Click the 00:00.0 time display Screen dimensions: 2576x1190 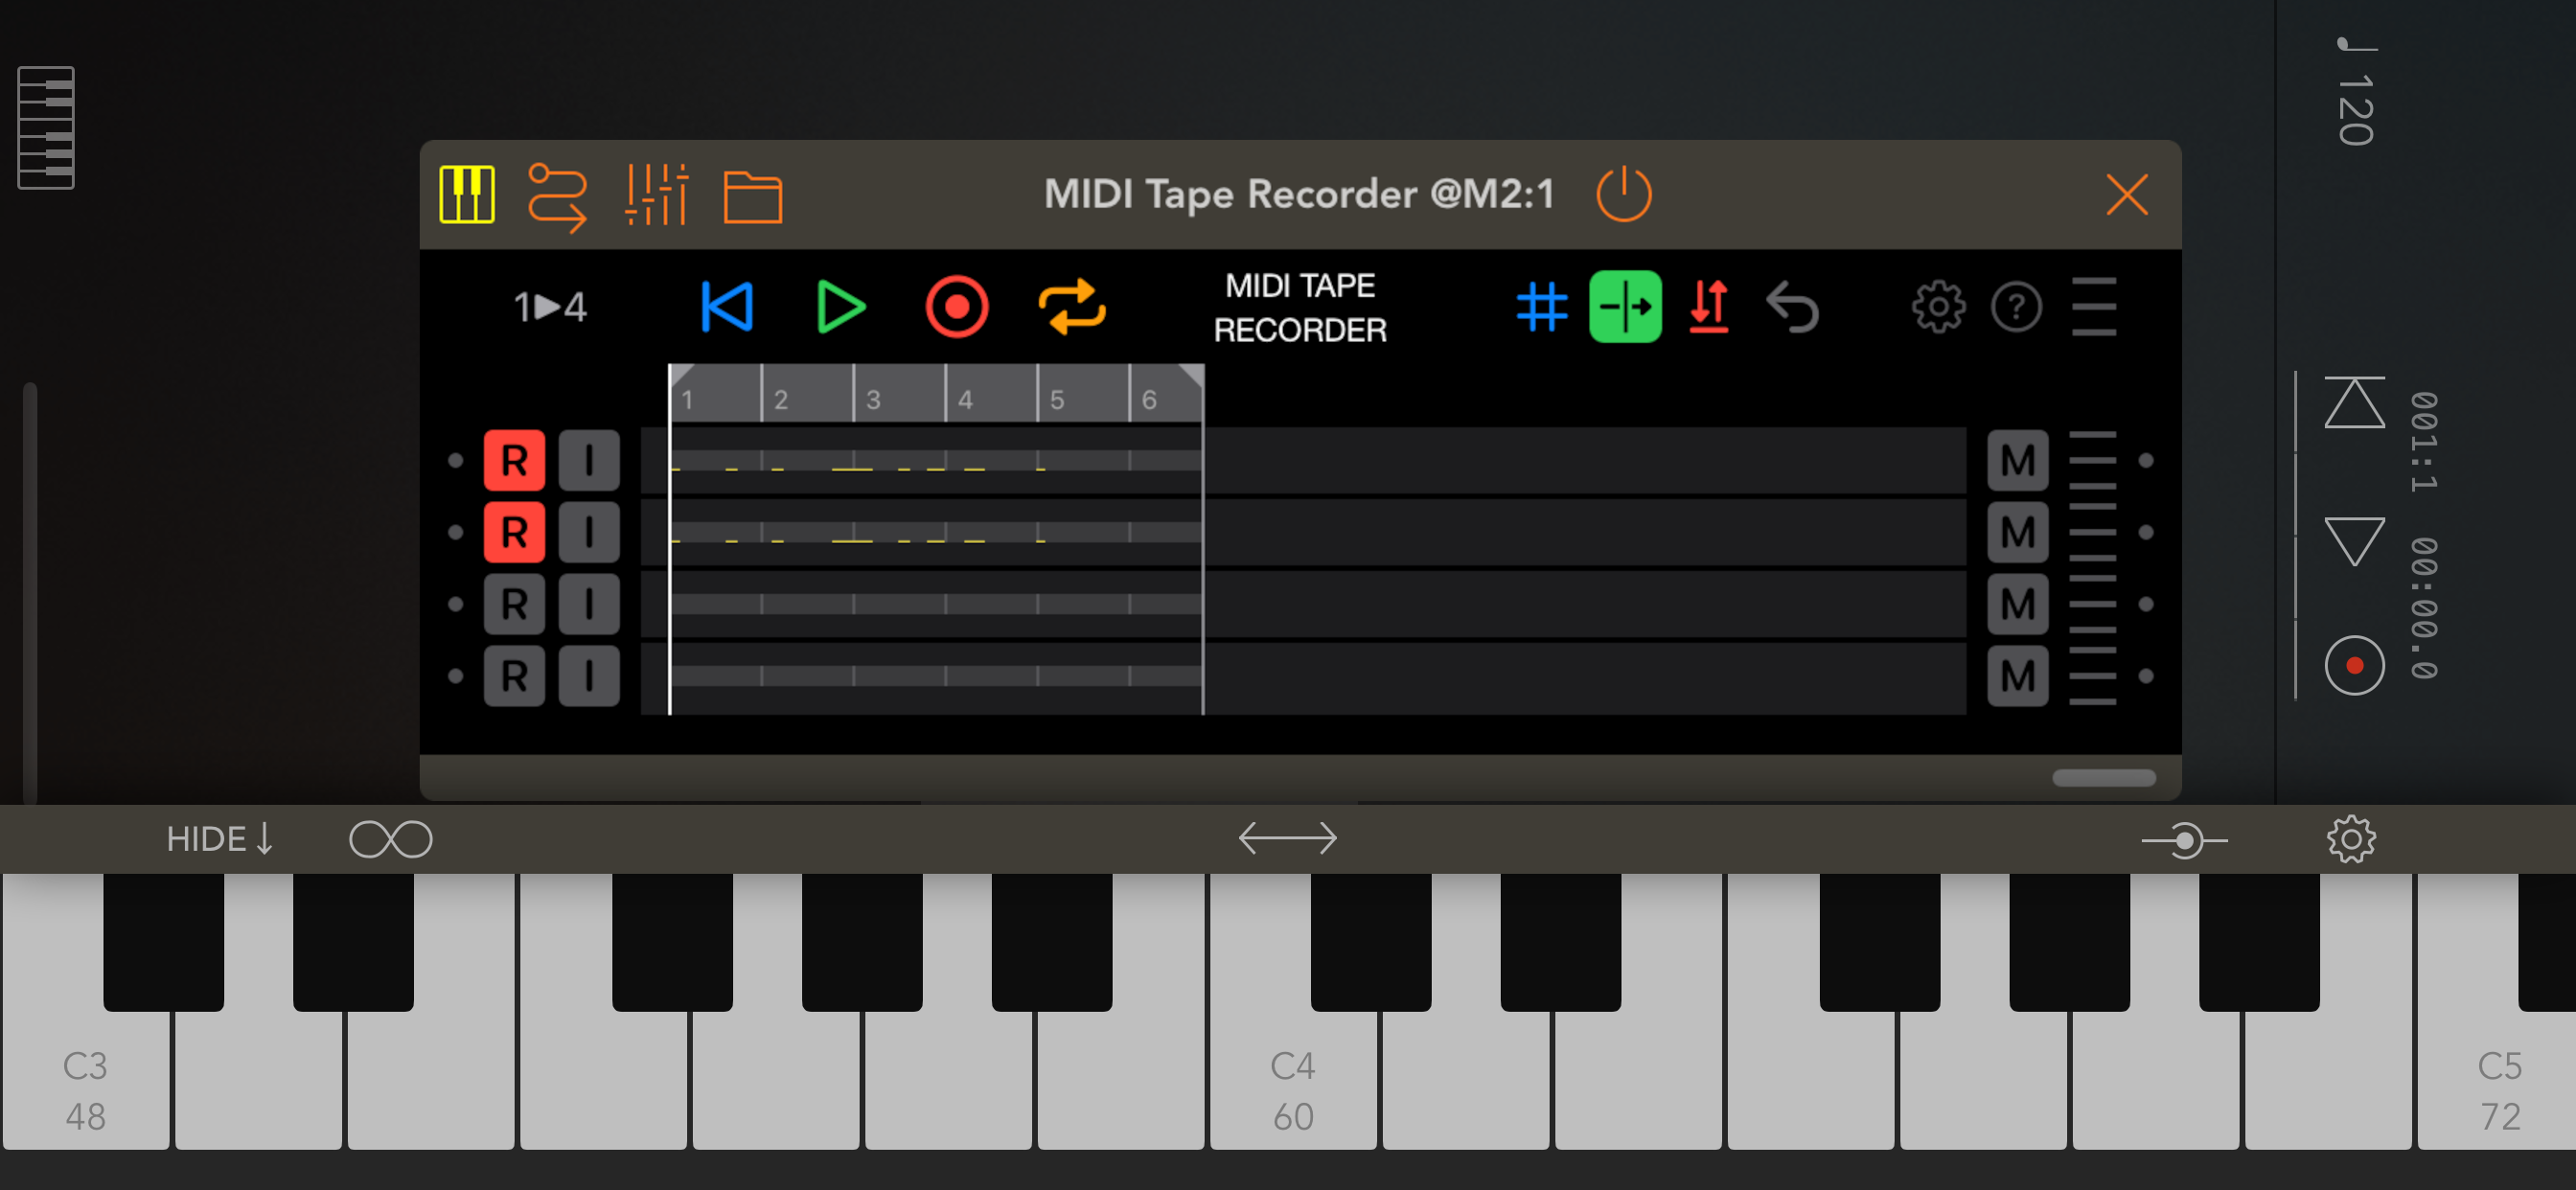(x=2423, y=608)
